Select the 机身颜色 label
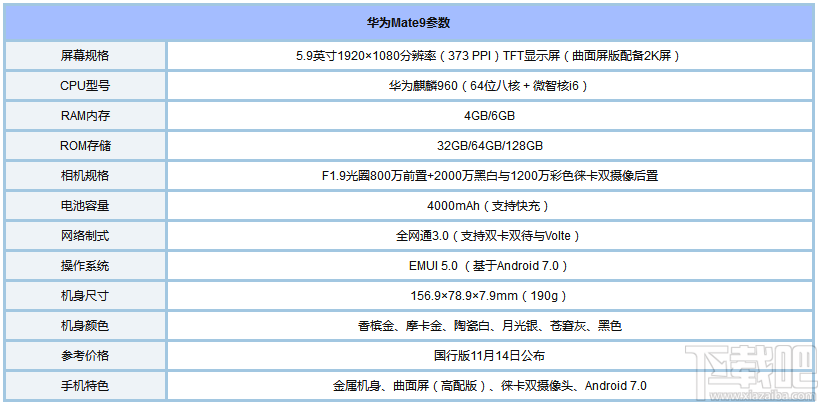Screen dimensions: 825x406 click(85, 326)
